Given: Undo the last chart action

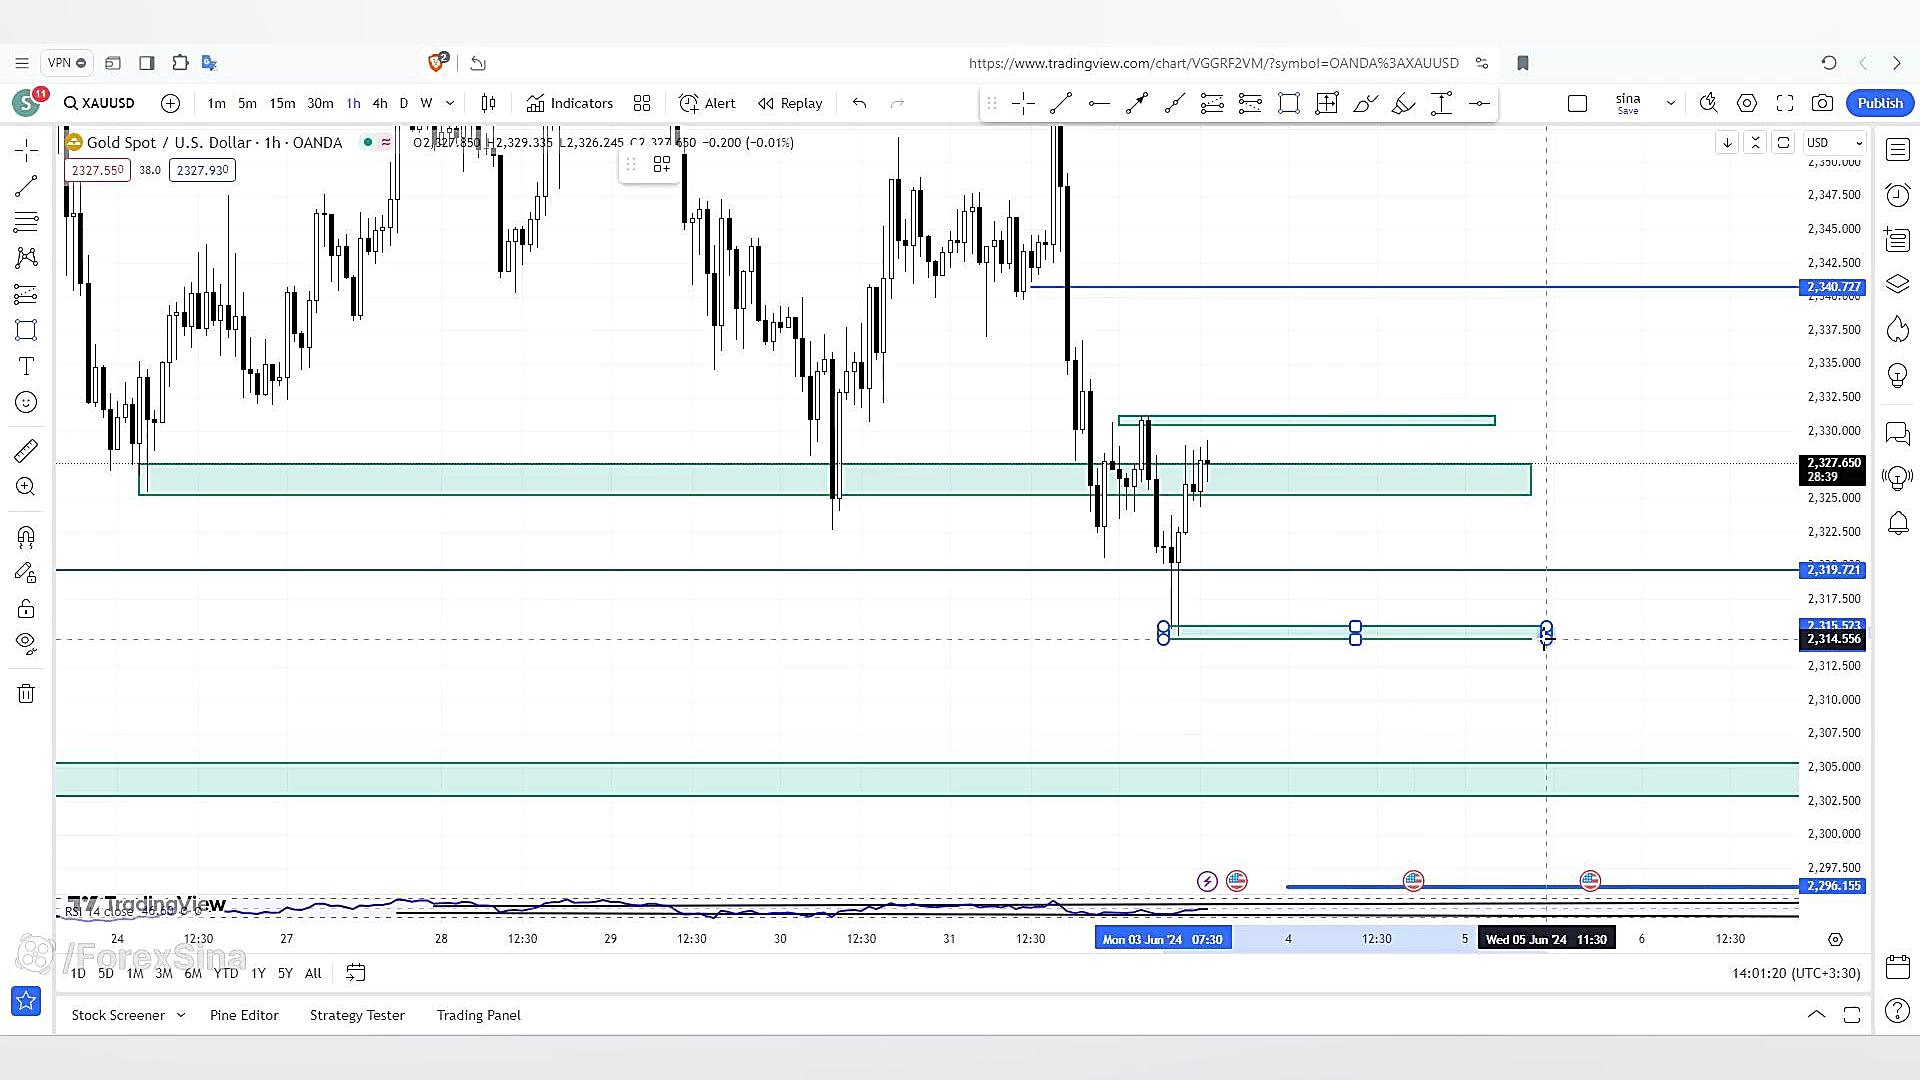Looking at the screenshot, I should coord(859,103).
